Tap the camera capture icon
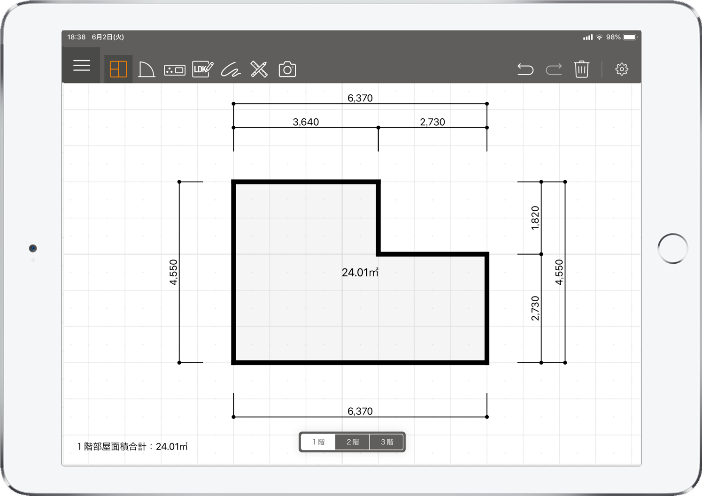 [x=287, y=69]
